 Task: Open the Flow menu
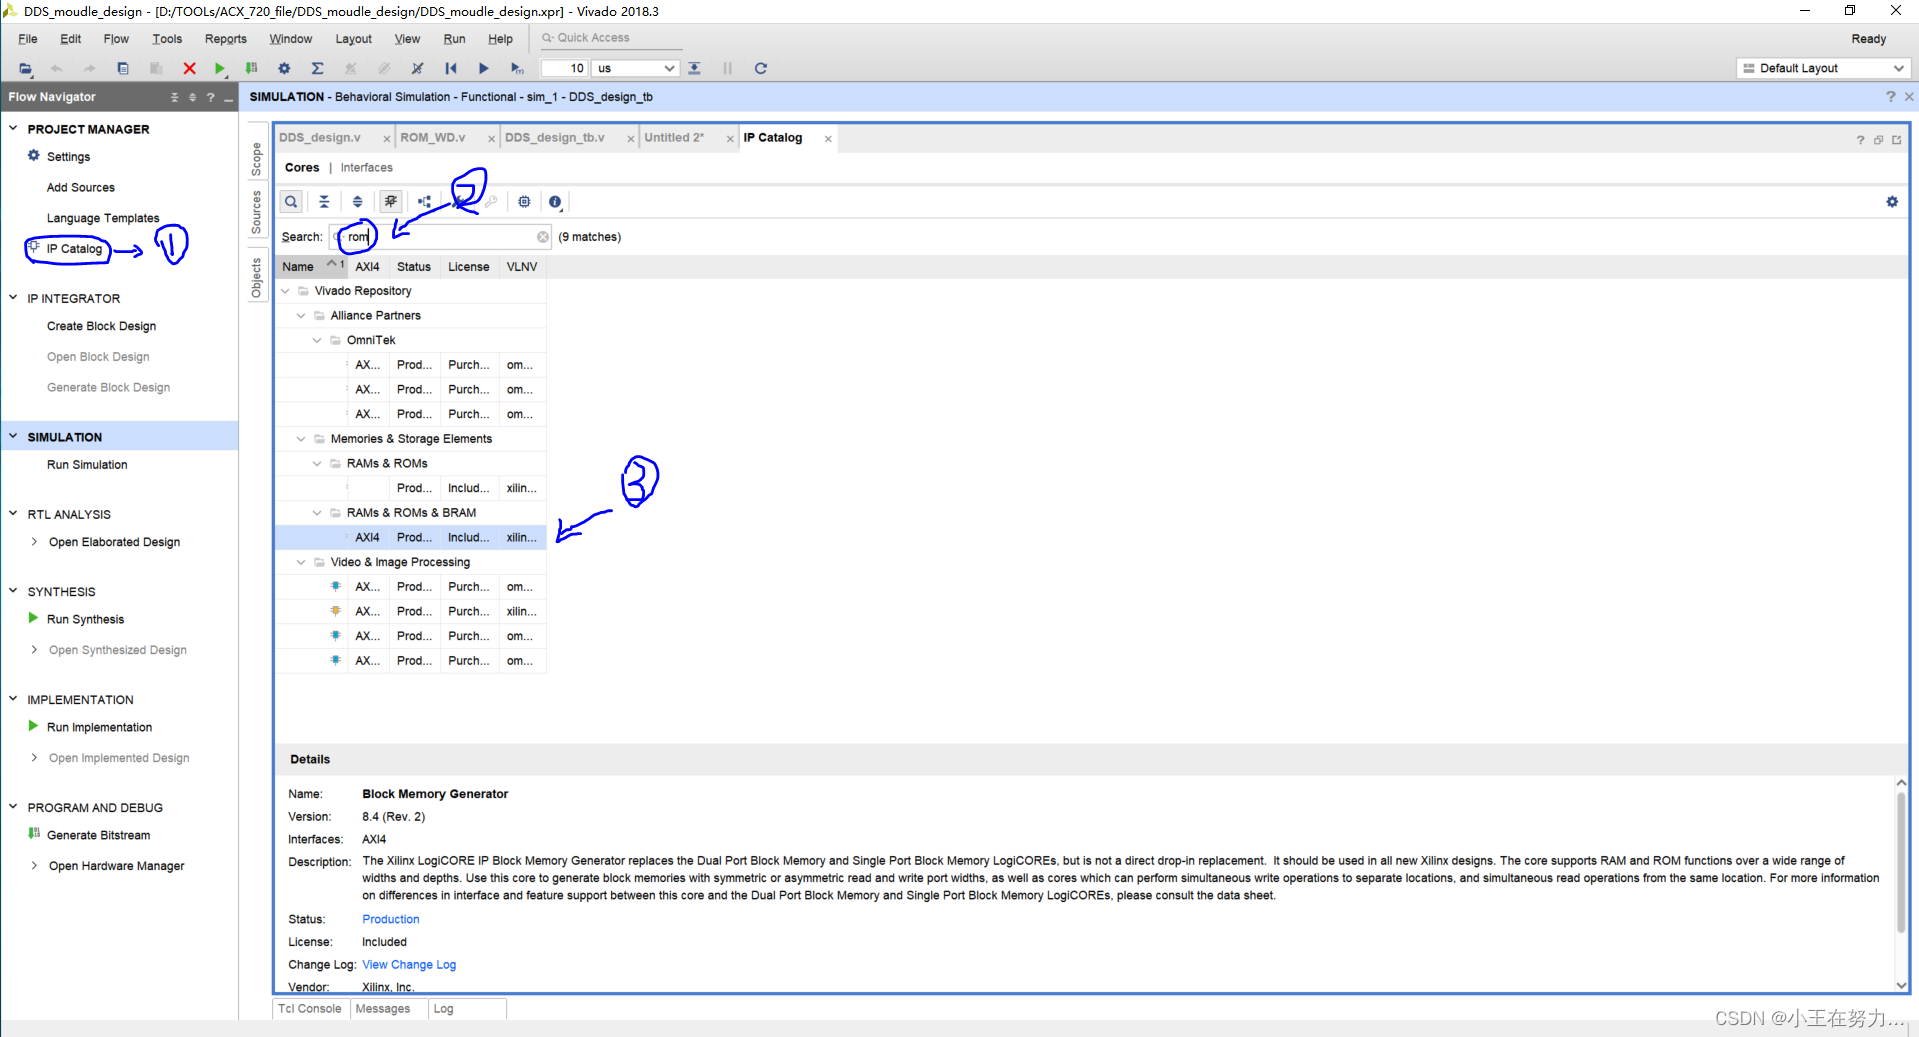coord(116,39)
